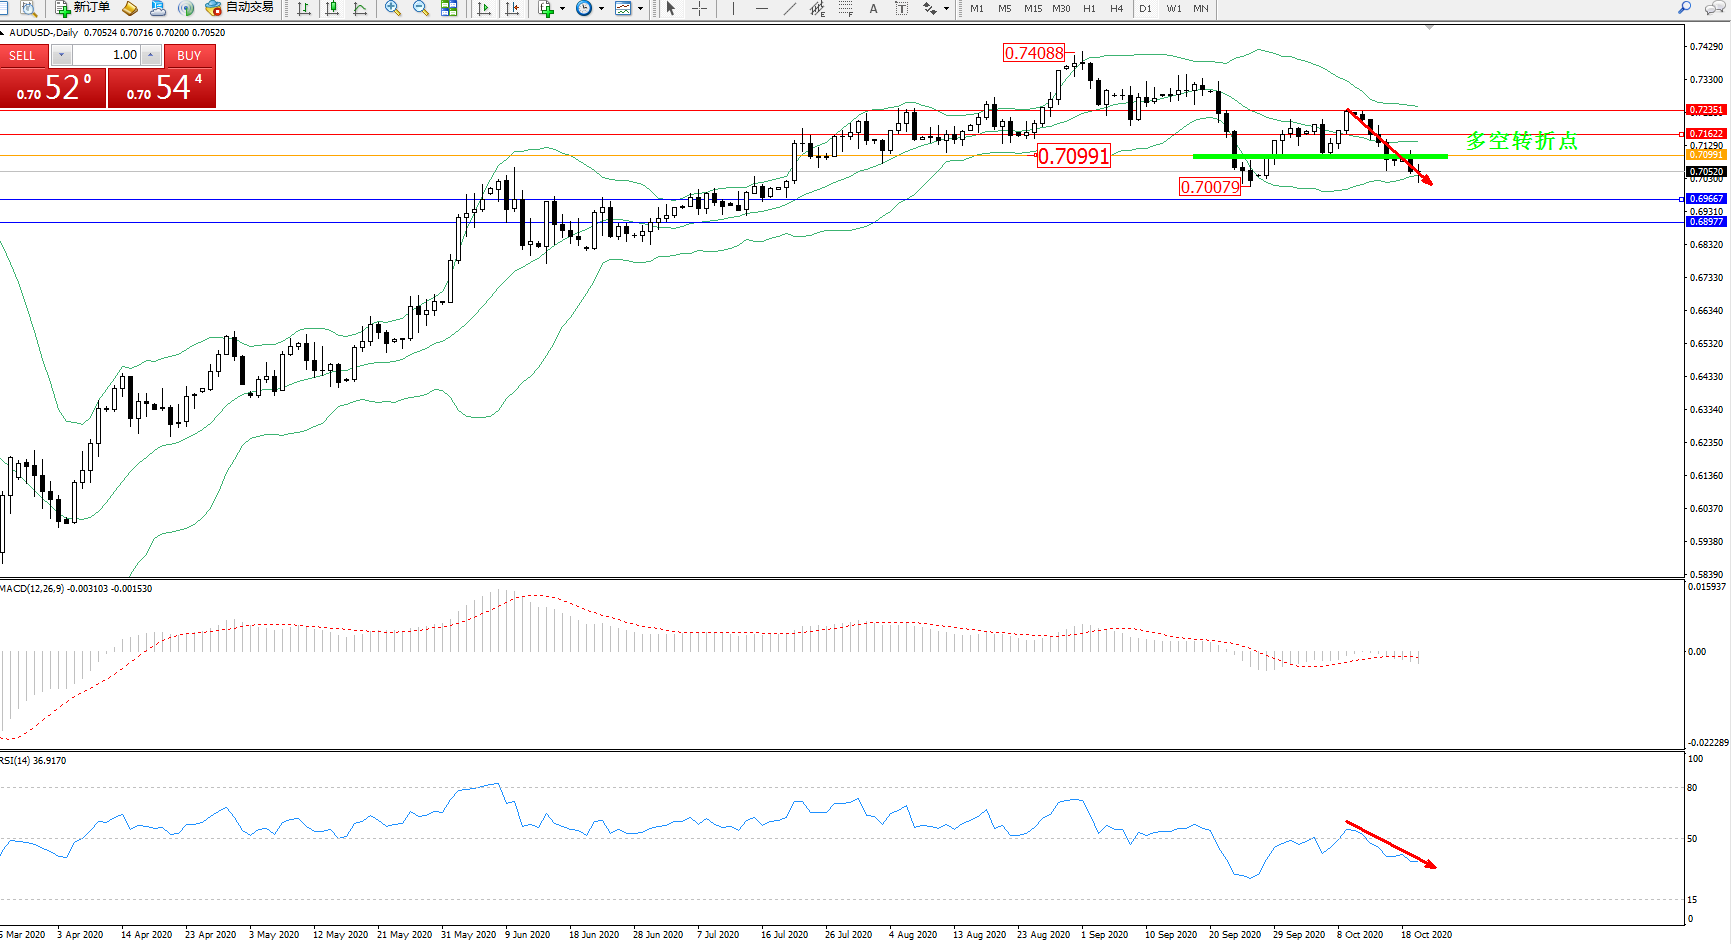
Task: Switch chart to line chart mode
Action: (360, 8)
